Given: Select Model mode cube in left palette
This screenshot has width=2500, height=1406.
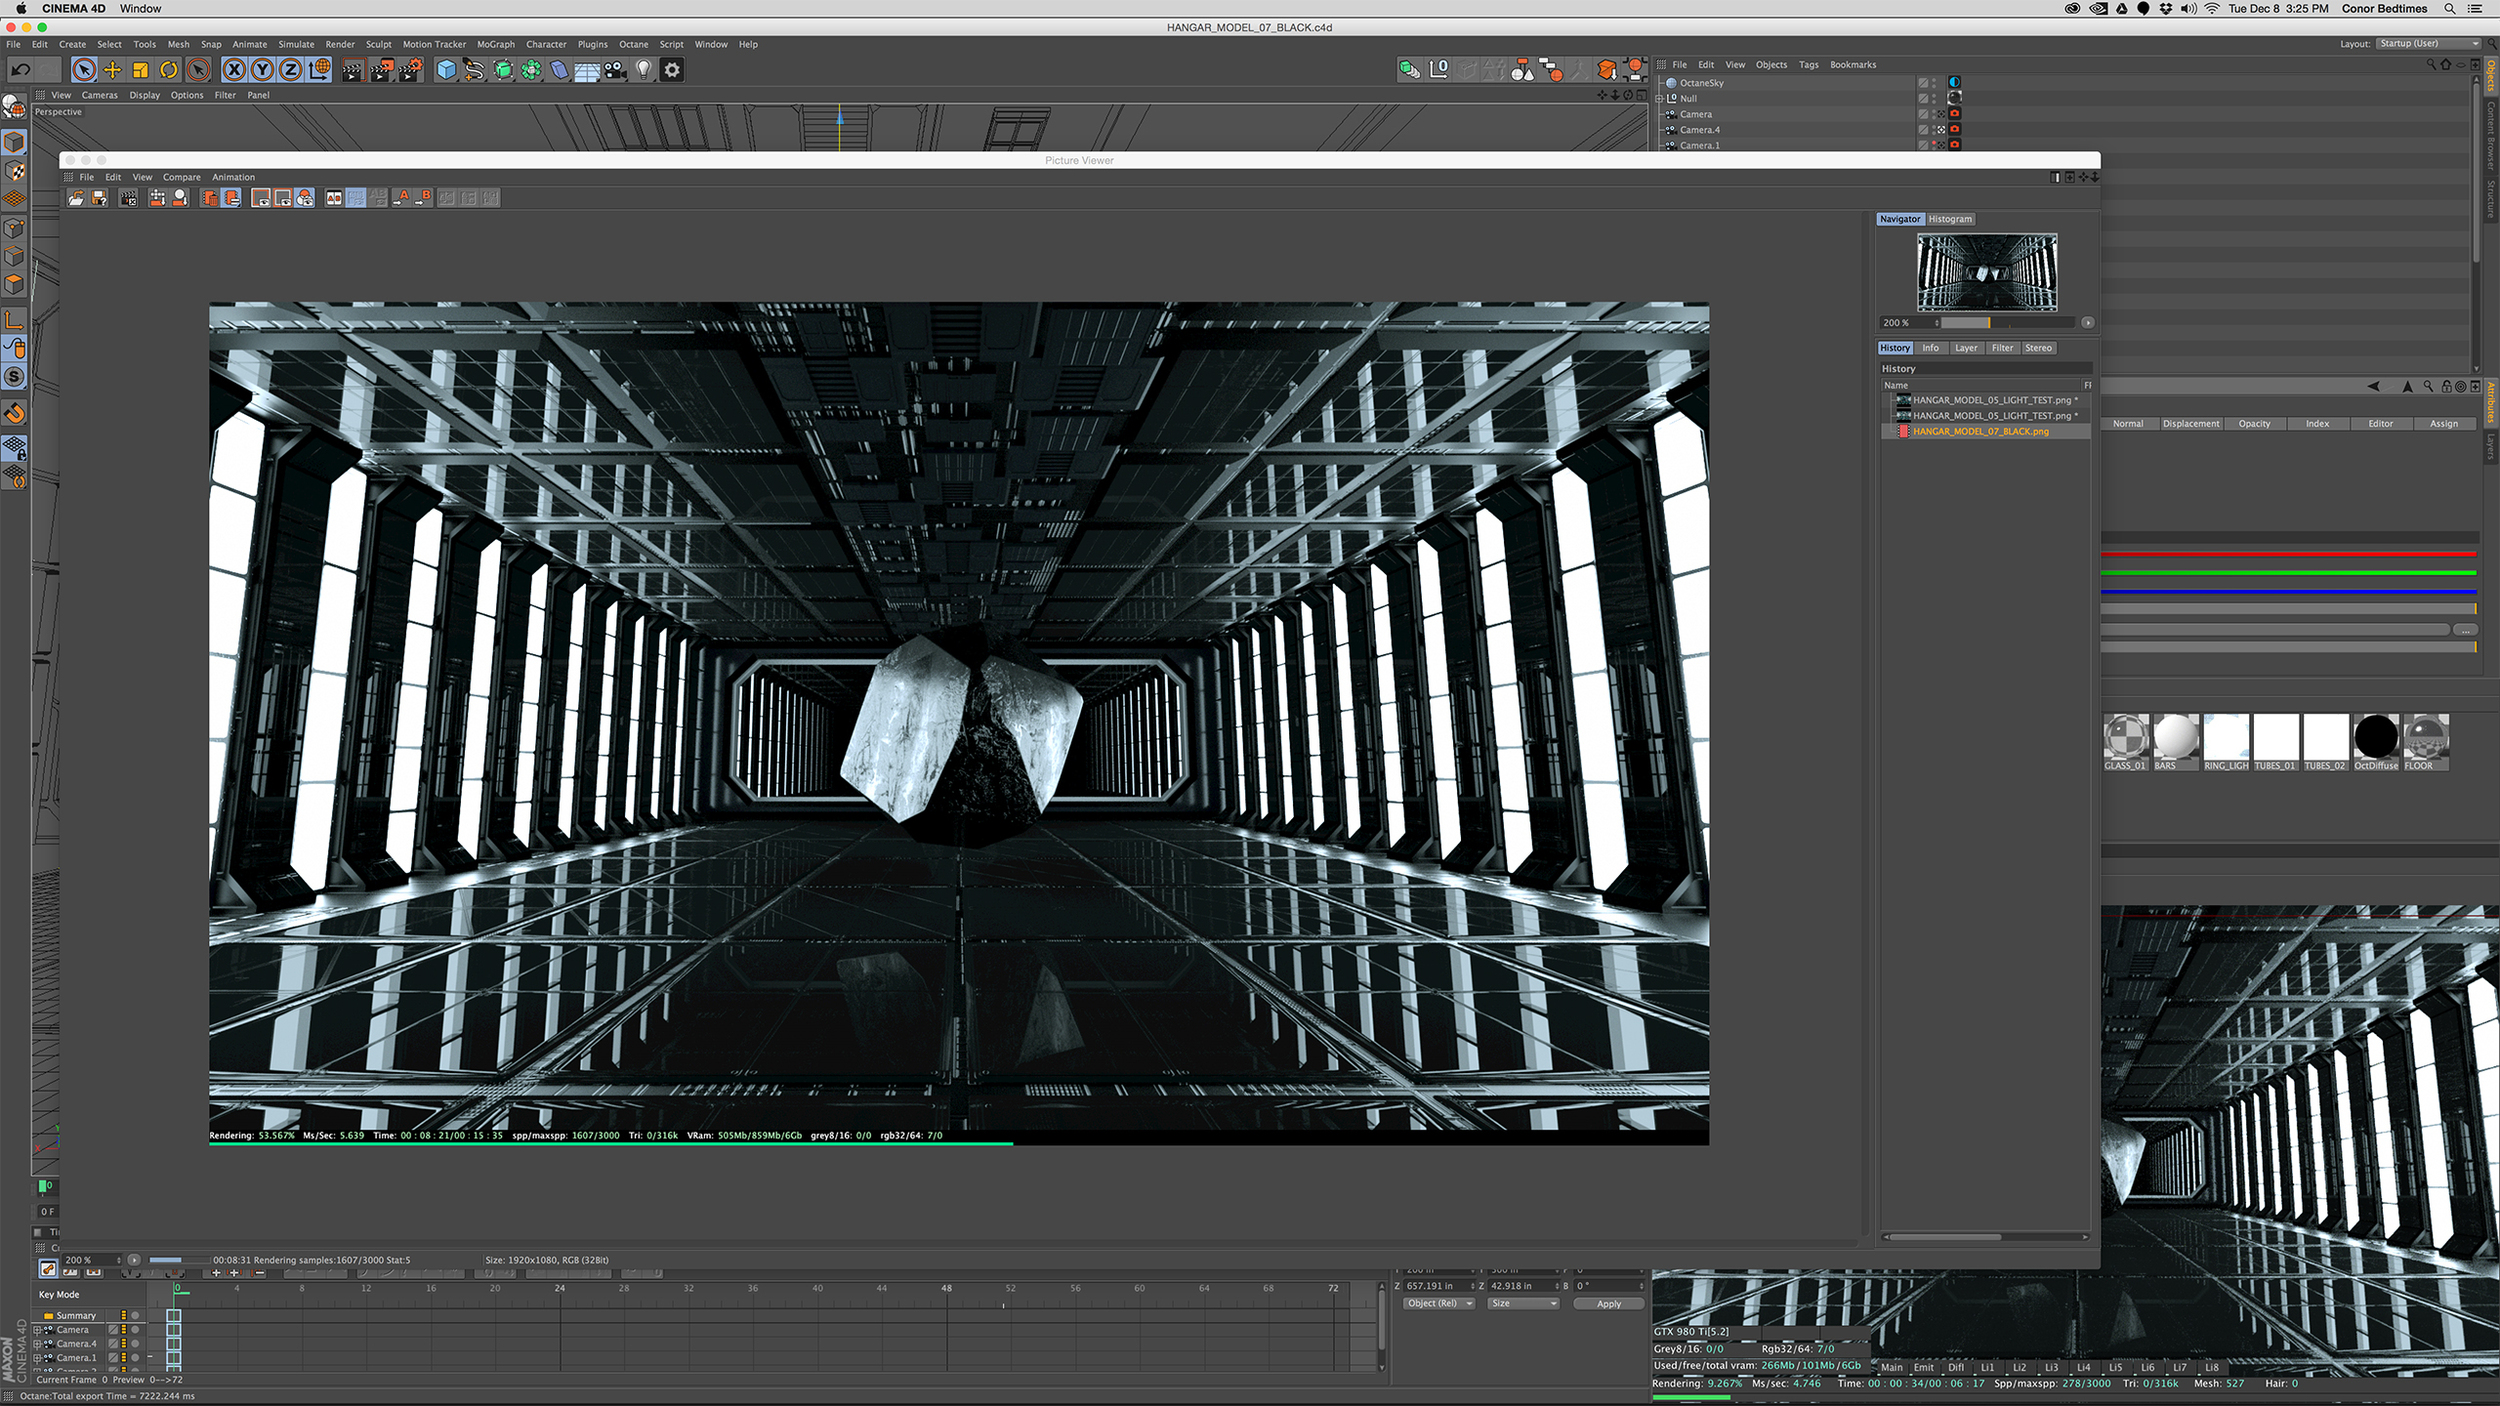Looking at the screenshot, I should coord(14,142).
